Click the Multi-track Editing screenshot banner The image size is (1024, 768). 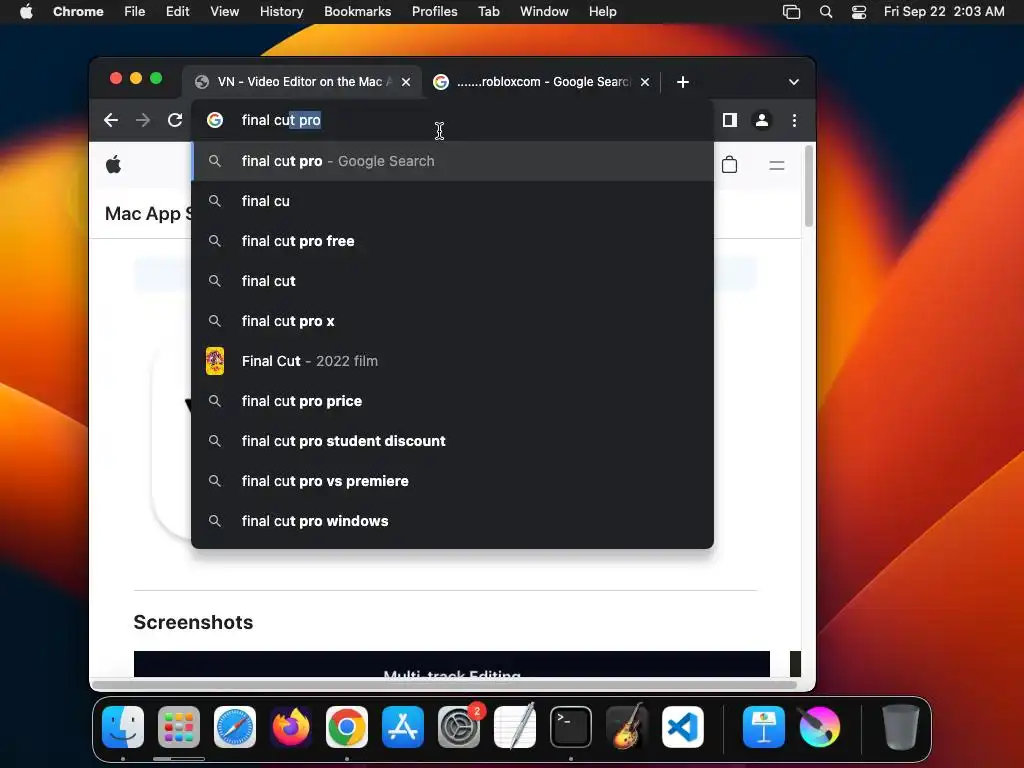tap(452, 664)
